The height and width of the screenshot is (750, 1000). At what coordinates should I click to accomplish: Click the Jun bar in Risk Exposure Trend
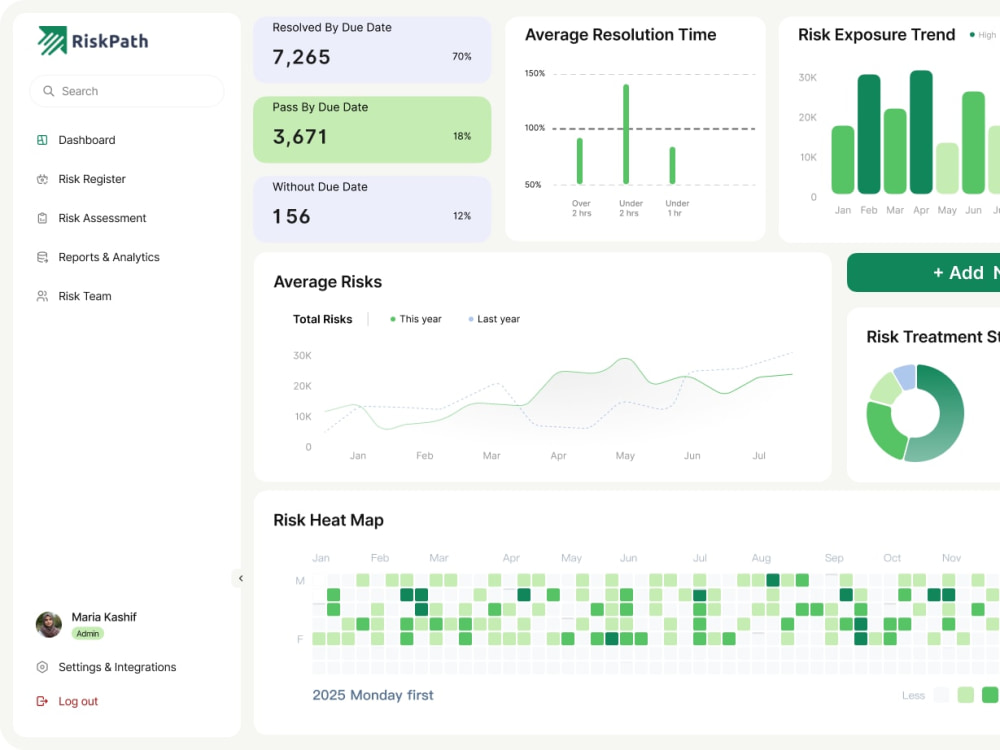coord(973,142)
